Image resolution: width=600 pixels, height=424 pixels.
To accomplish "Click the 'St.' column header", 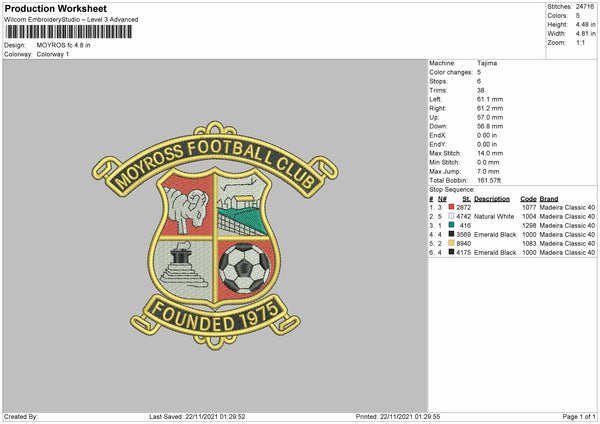I will click(x=466, y=199).
